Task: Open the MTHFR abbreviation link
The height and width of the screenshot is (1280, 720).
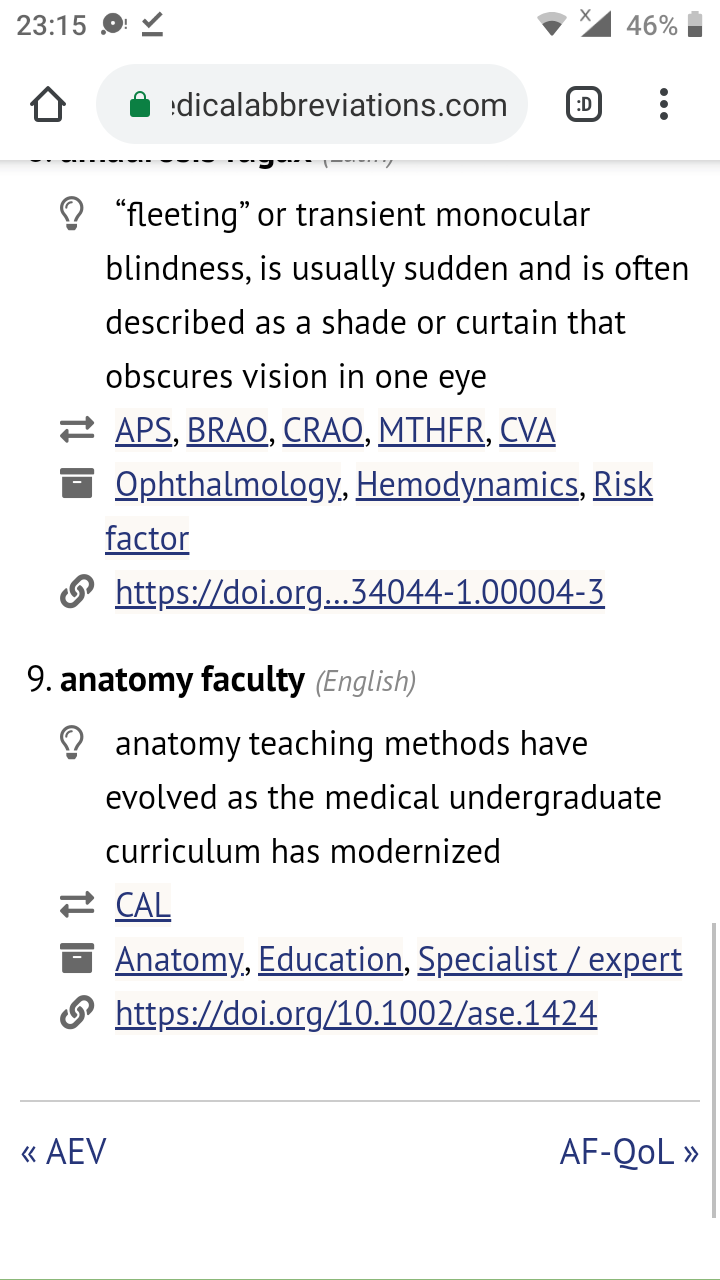Action: [x=432, y=430]
